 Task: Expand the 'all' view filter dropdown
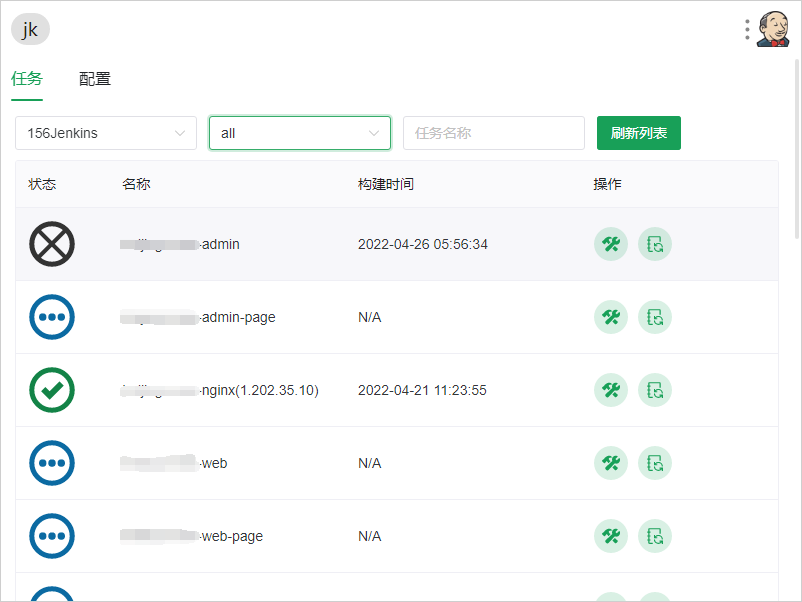(x=300, y=133)
